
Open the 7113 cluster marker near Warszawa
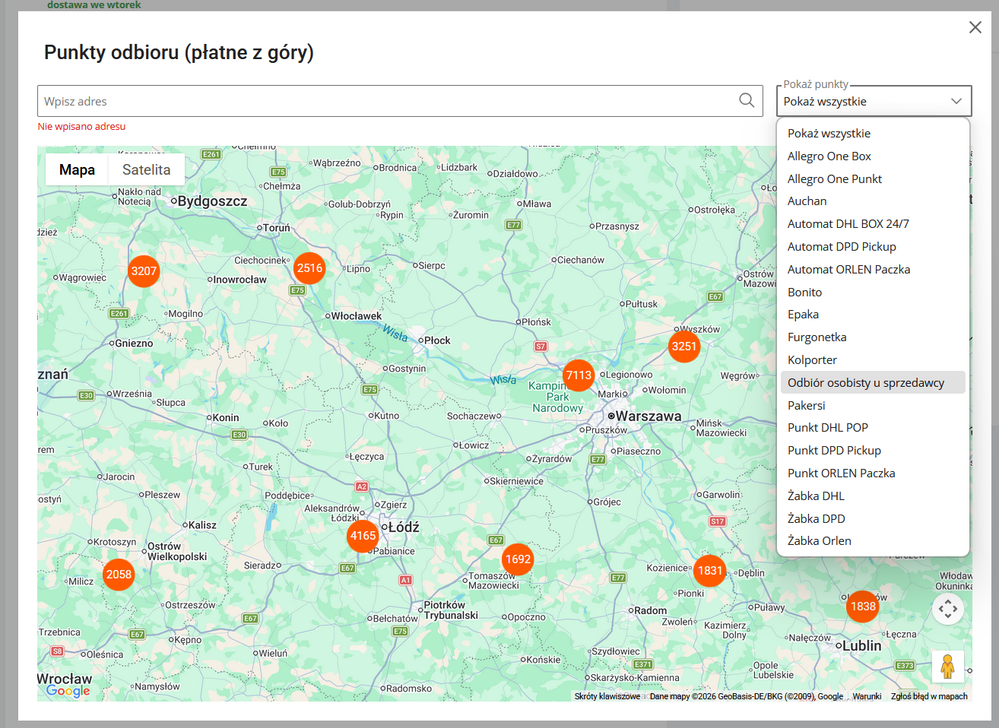pos(579,376)
